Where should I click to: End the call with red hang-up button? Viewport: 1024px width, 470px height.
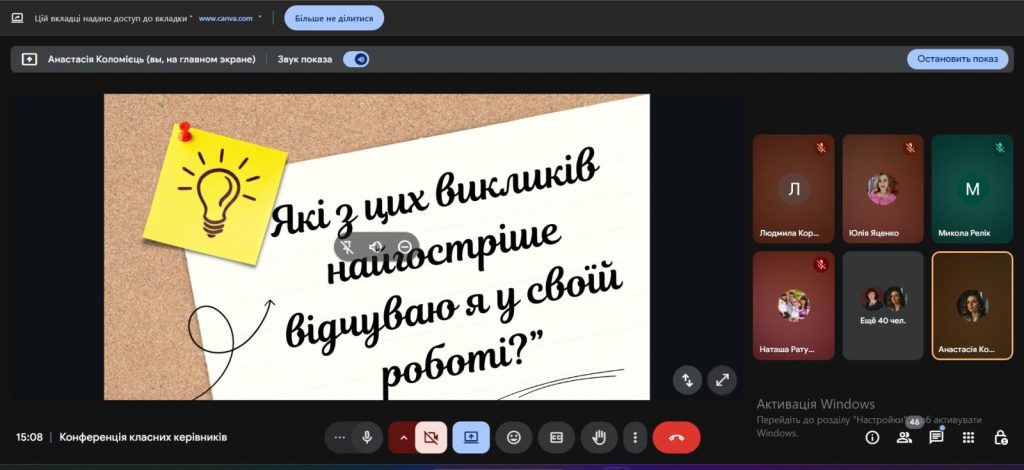click(676, 437)
